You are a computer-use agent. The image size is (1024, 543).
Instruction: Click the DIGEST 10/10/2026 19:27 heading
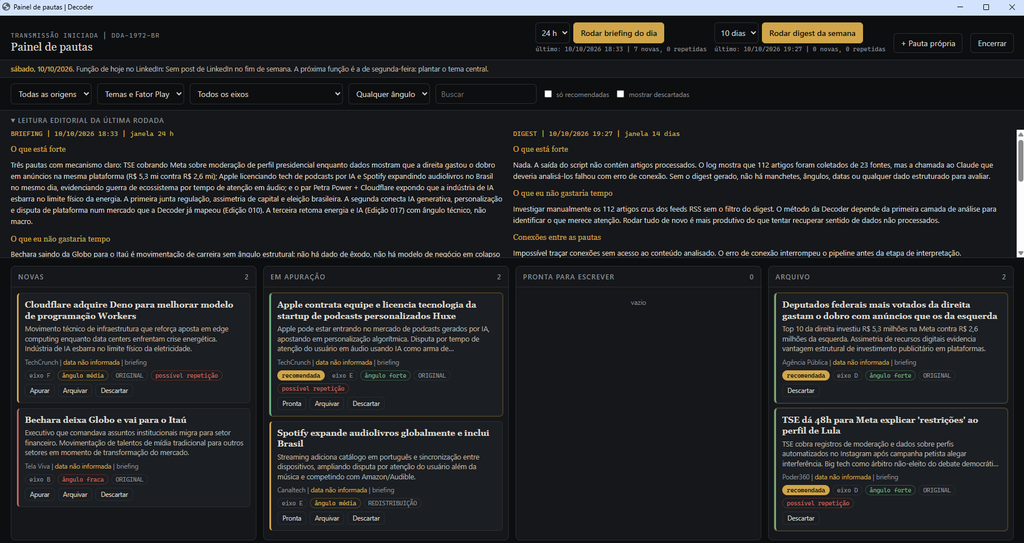(x=596, y=133)
